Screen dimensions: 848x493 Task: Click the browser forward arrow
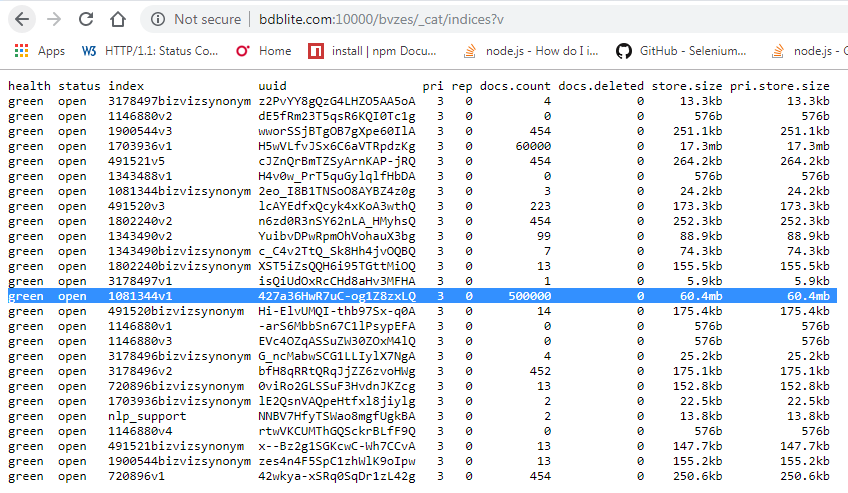54,19
